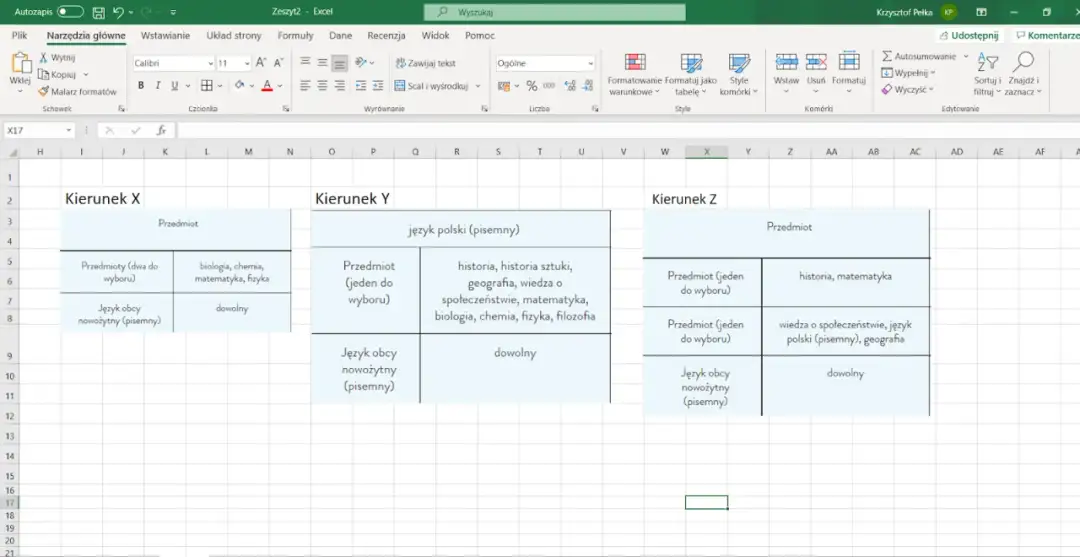Click the Autosumowanie sigma icon
This screenshot has width=1080, height=557.
(887, 57)
